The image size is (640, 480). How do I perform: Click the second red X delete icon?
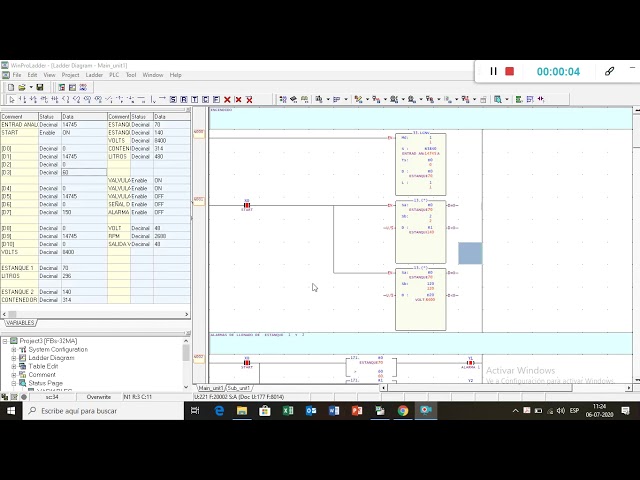(x=238, y=99)
